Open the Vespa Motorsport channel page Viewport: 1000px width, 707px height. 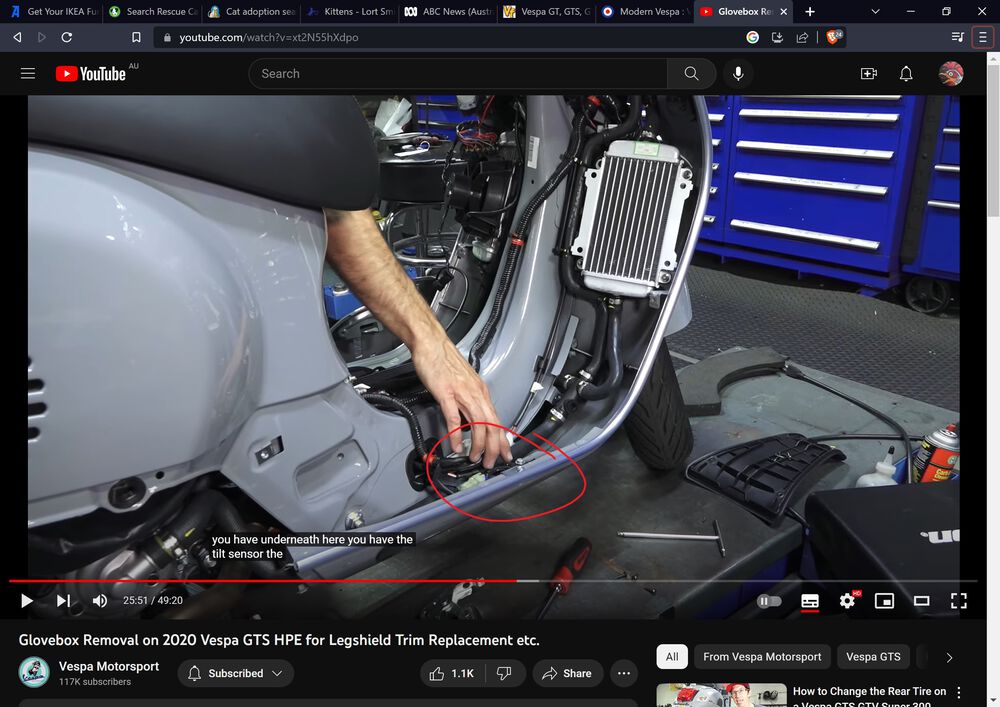(x=108, y=666)
